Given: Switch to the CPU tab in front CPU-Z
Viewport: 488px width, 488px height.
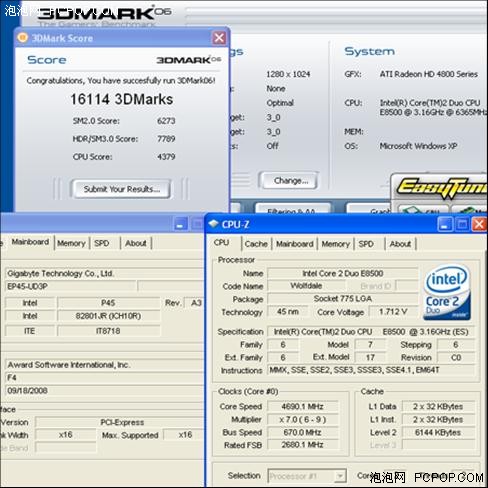Looking at the screenshot, I should coord(222,243).
